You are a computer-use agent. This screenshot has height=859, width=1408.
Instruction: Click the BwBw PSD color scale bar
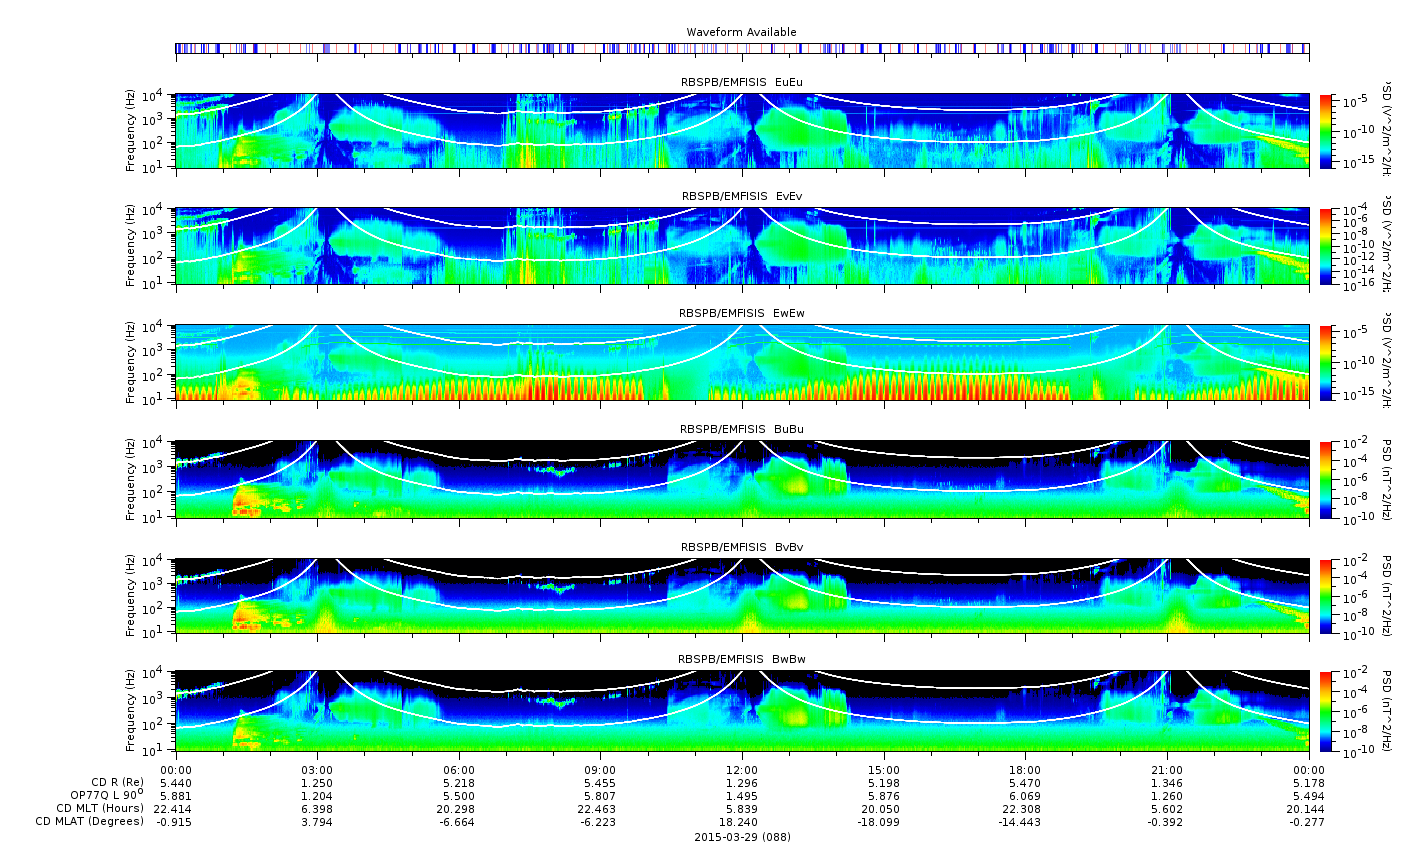[x=1326, y=711]
